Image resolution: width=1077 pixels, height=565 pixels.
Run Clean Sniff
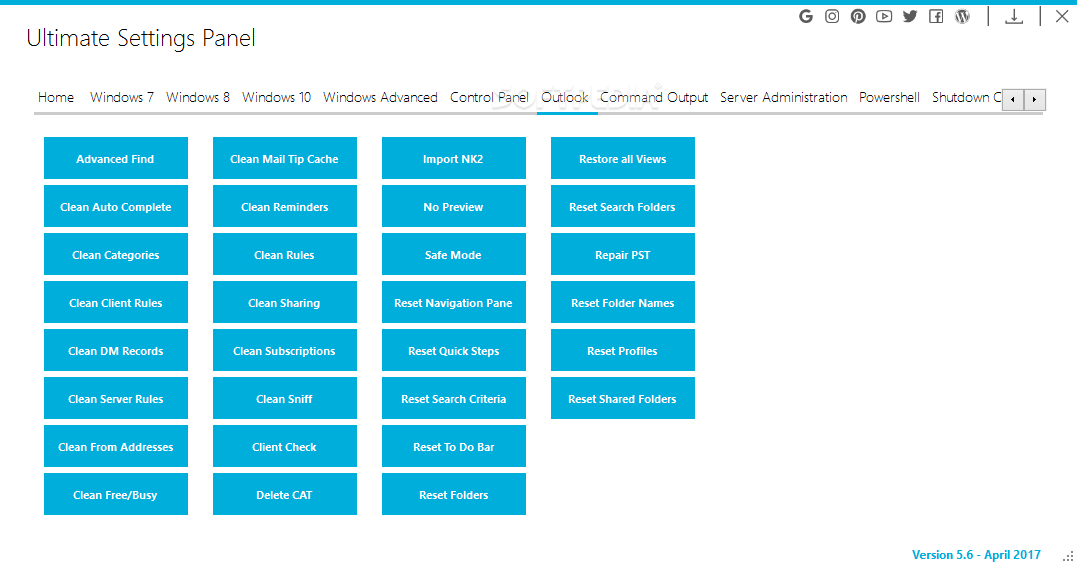(284, 398)
